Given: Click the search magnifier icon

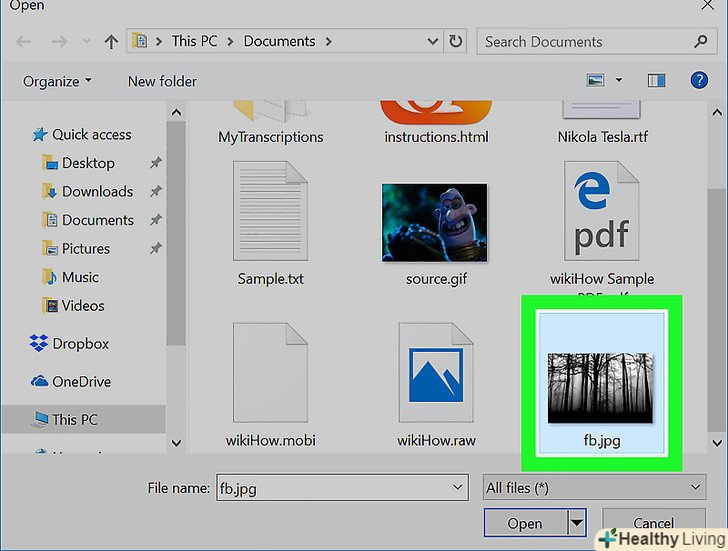Looking at the screenshot, I should coord(700,42).
